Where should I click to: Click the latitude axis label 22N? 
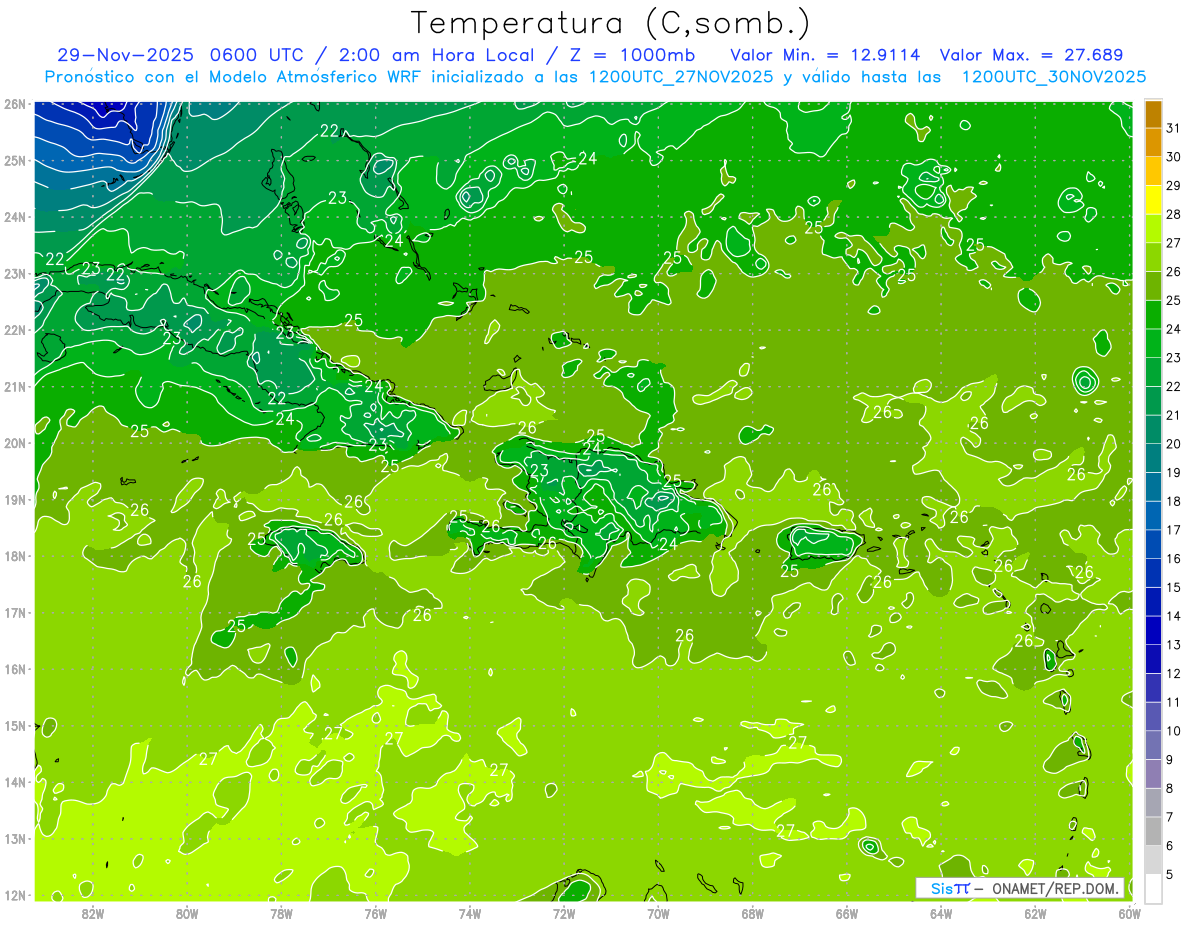pos(15,330)
